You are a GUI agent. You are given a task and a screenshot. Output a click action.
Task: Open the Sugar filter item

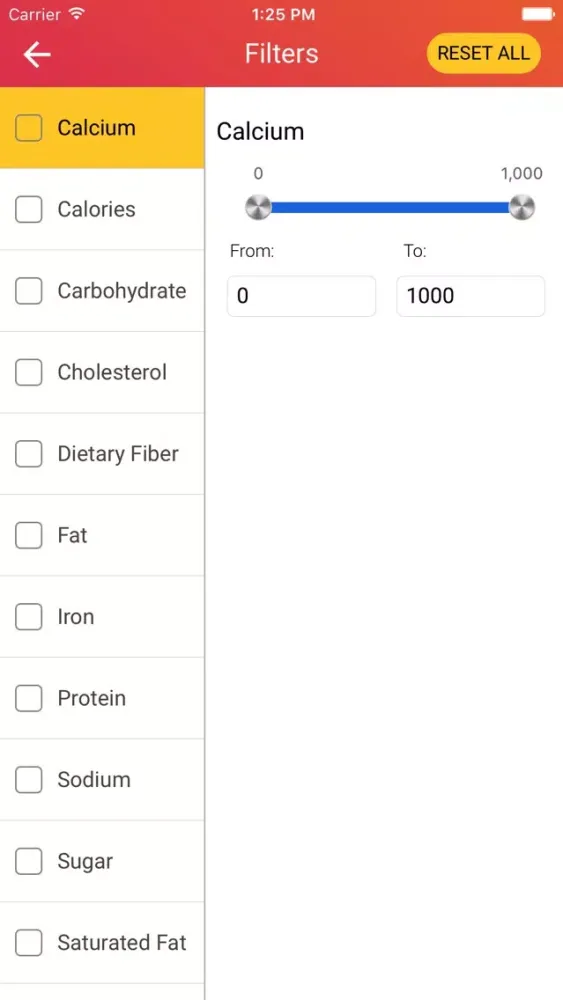pos(102,861)
